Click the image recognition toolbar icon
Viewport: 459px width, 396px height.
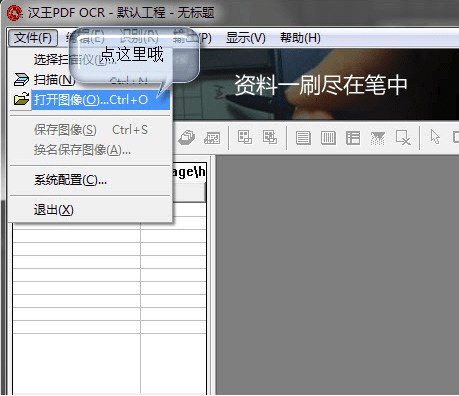[x=212, y=137]
